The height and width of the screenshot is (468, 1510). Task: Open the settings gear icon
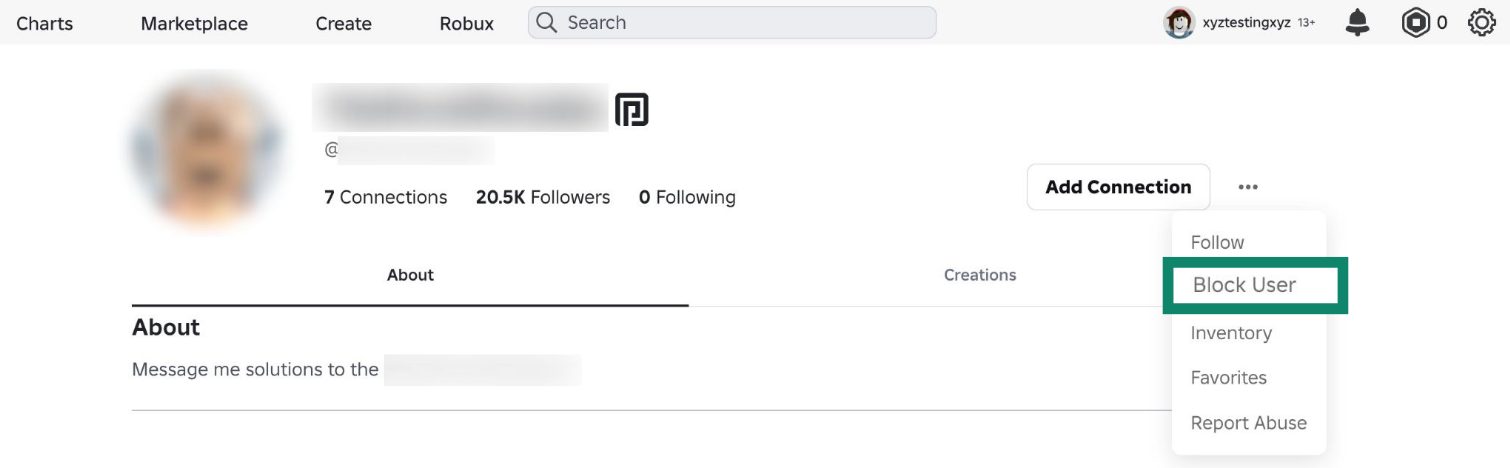[x=1481, y=23]
